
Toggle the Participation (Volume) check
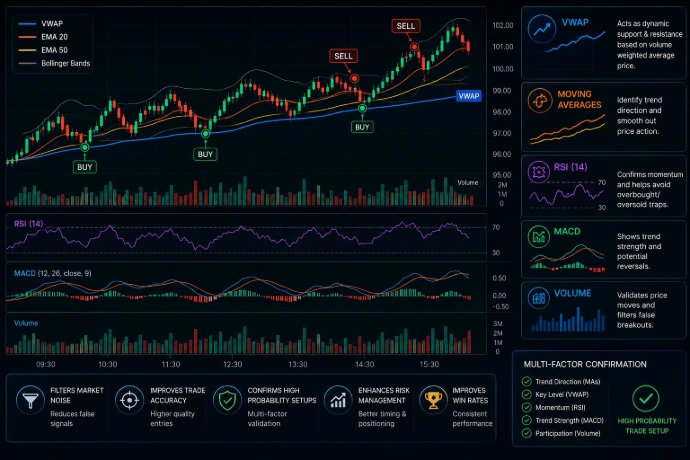[526, 434]
